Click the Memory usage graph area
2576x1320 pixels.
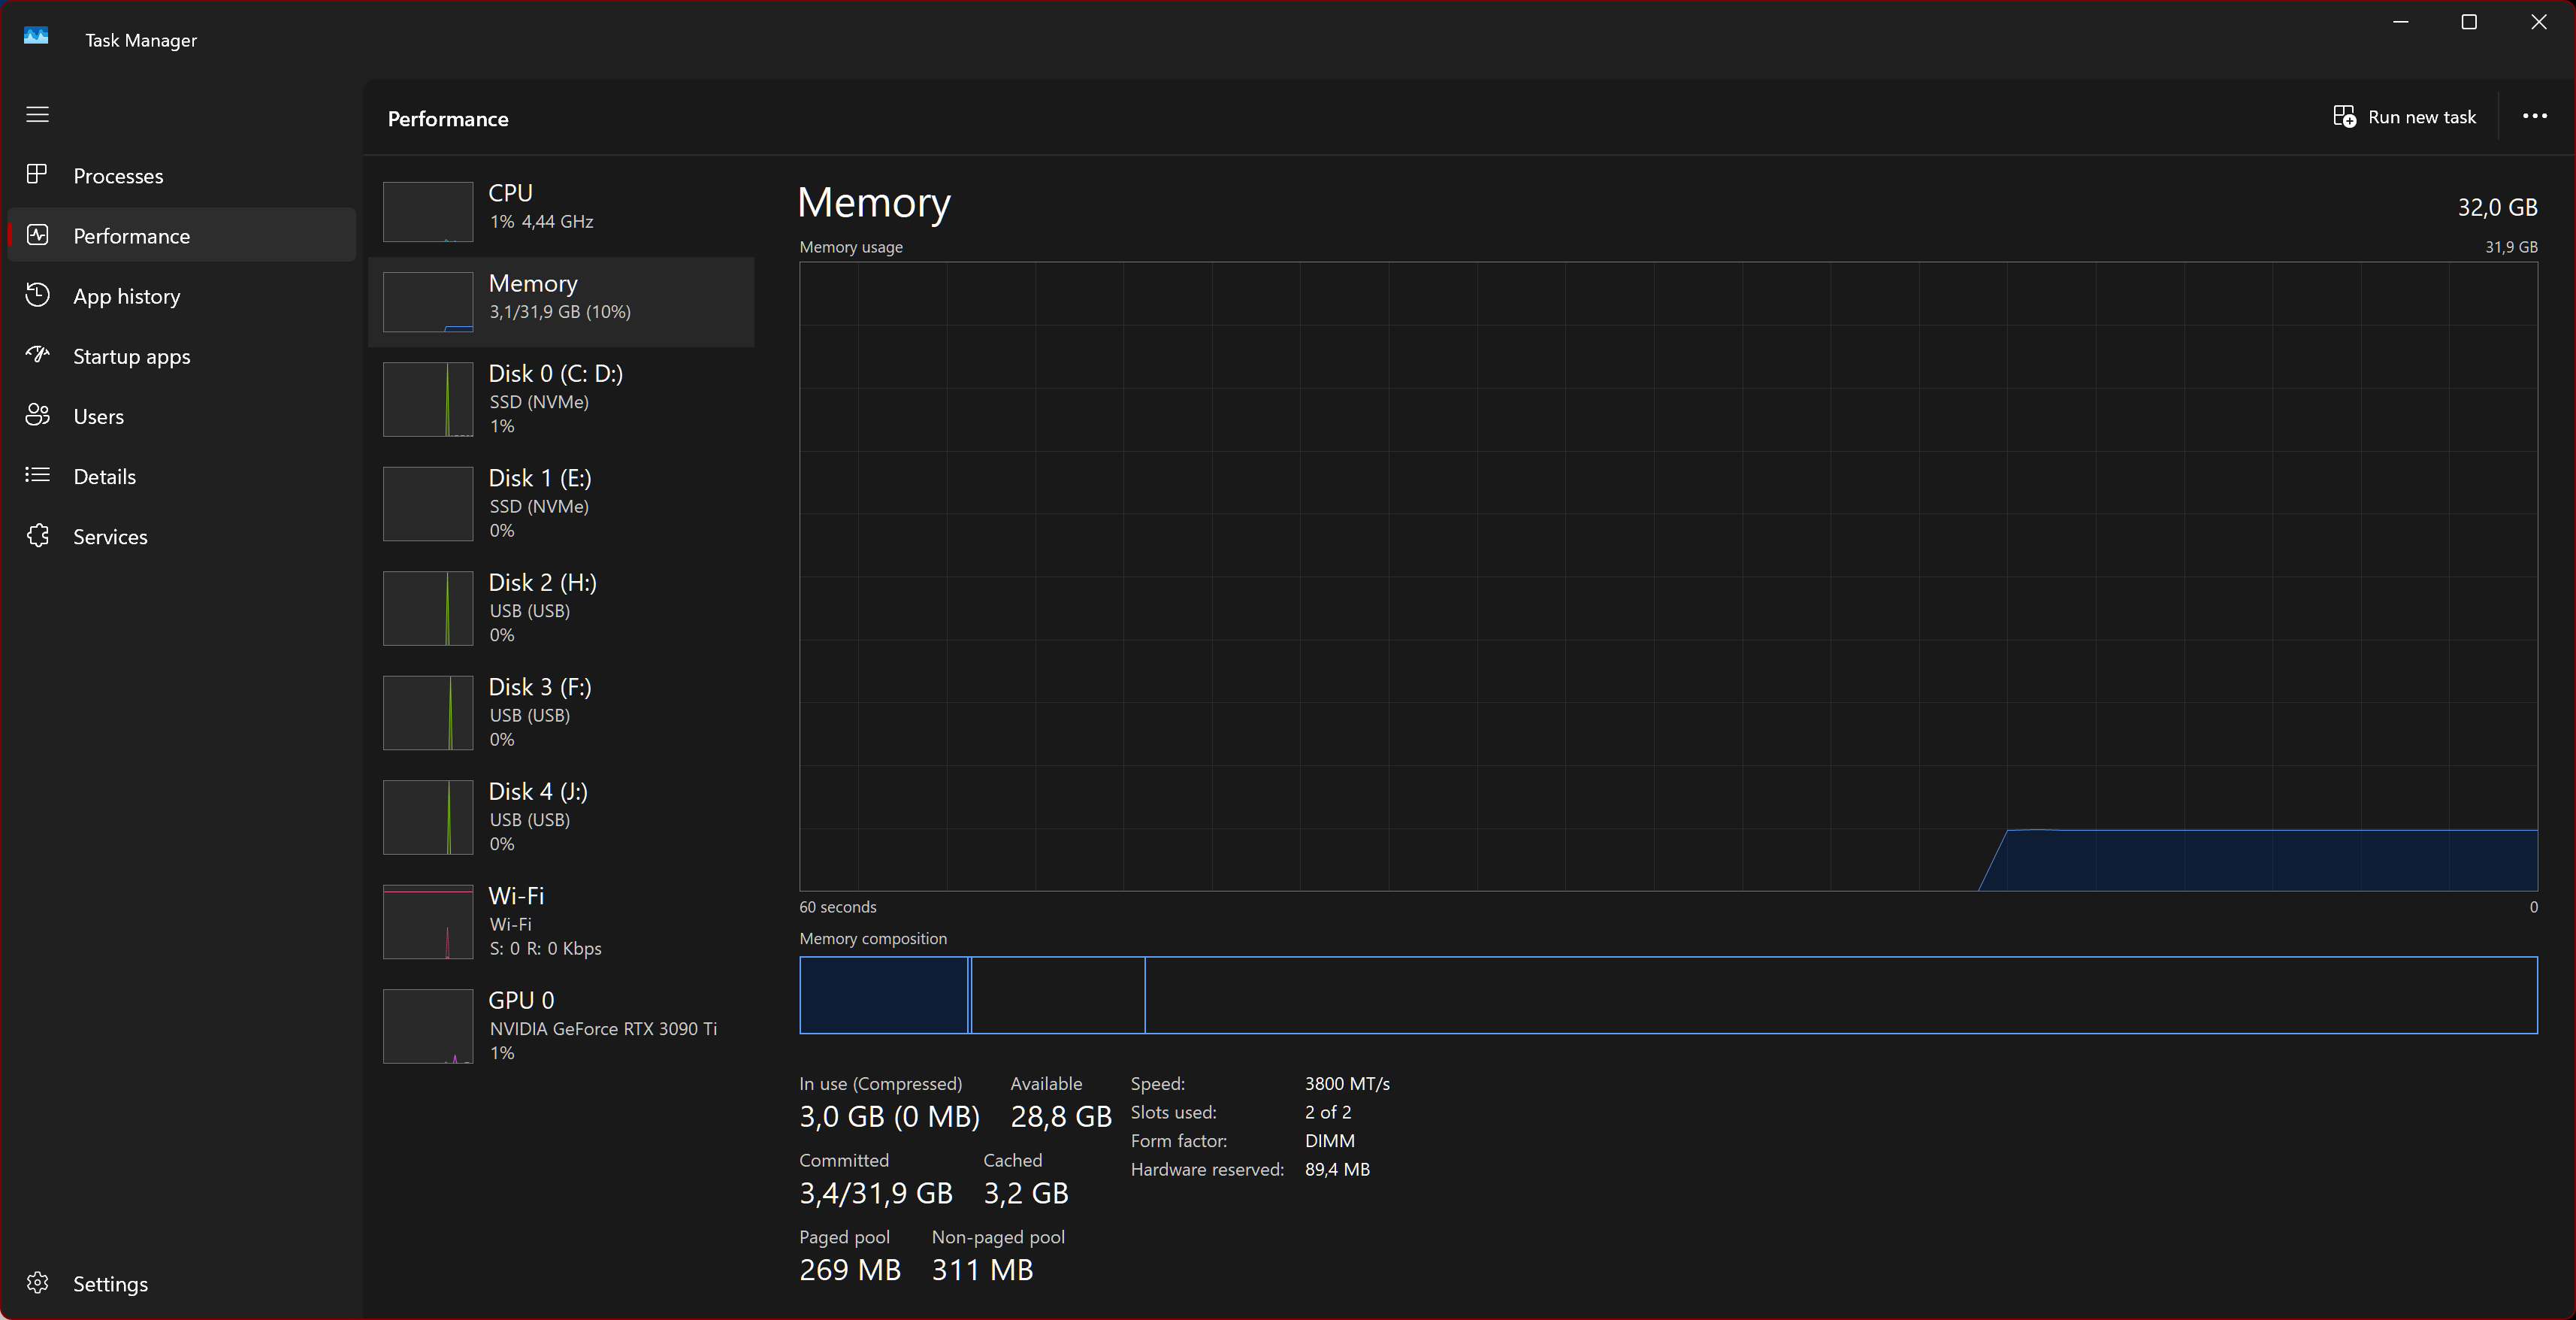(1667, 576)
